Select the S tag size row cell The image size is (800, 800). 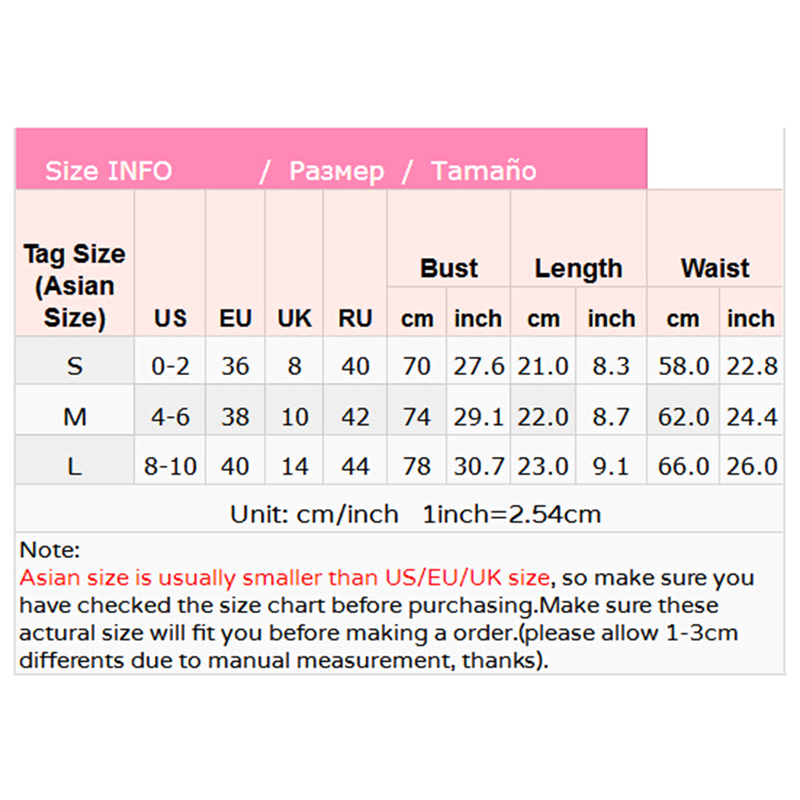[75, 366]
